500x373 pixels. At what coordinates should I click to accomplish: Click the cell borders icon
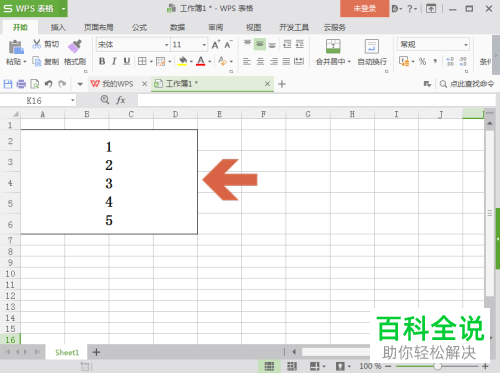coord(142,61)
